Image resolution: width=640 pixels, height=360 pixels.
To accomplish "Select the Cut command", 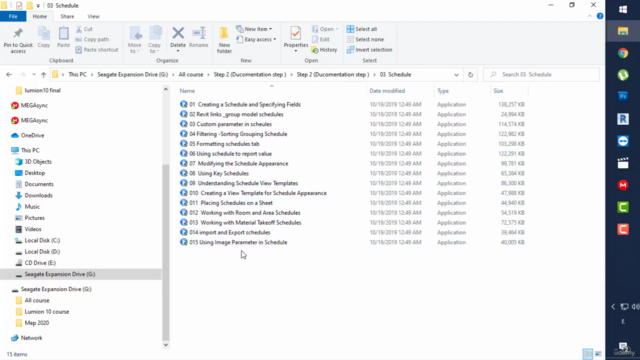I will coord(84,29).
